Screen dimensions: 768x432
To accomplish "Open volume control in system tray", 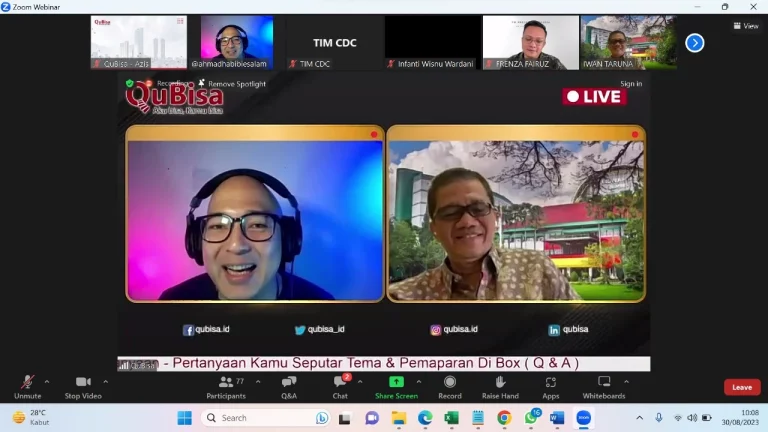I will pos(692,418).
